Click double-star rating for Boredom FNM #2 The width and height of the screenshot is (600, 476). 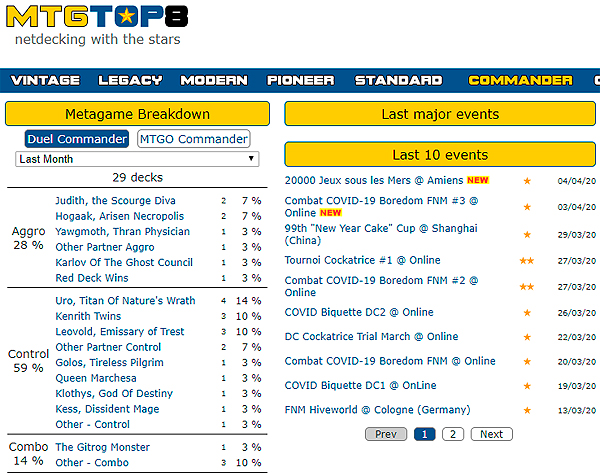click(x=527, y=287)
